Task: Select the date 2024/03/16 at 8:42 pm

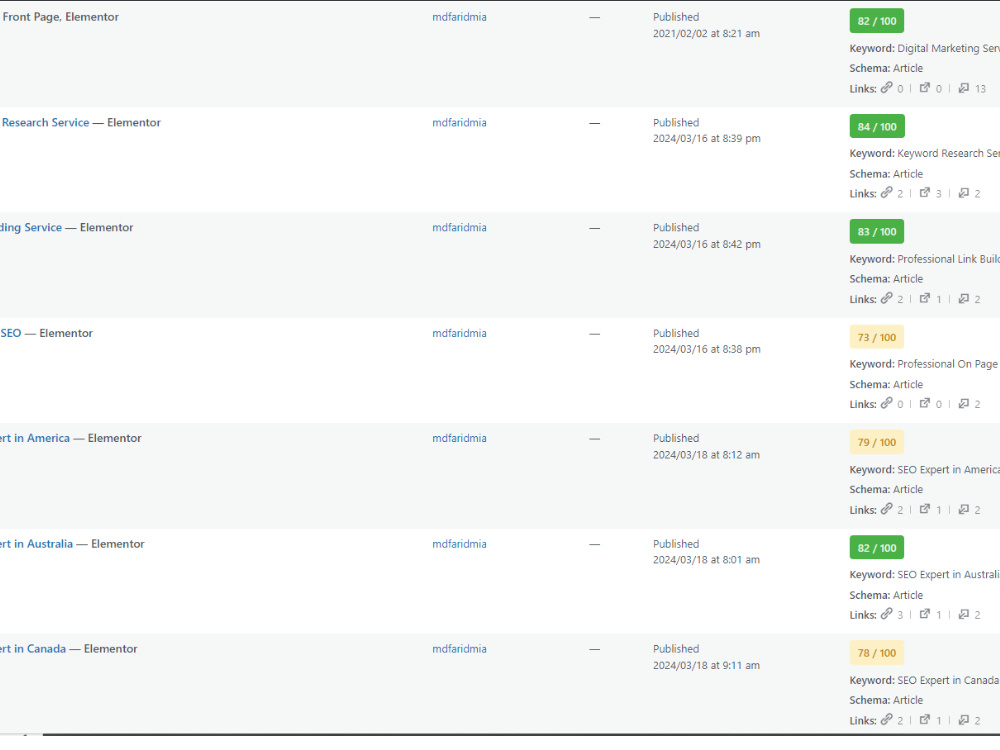Action: (x=707, y=244)
